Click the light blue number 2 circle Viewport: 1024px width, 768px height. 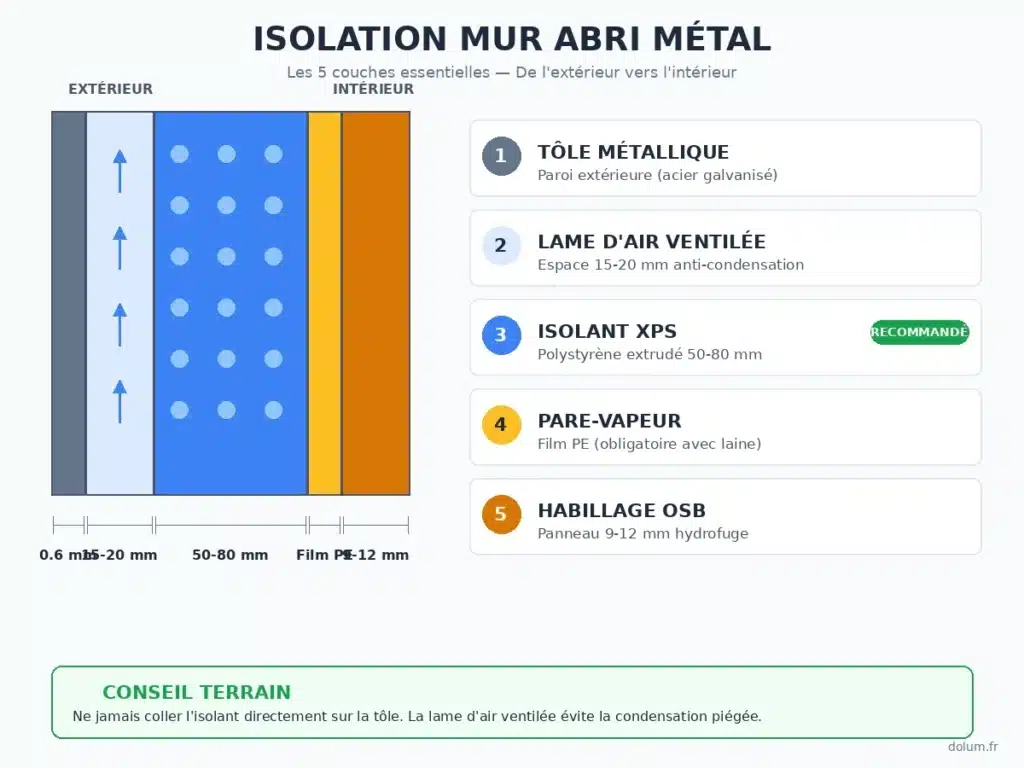coord(502,246)
